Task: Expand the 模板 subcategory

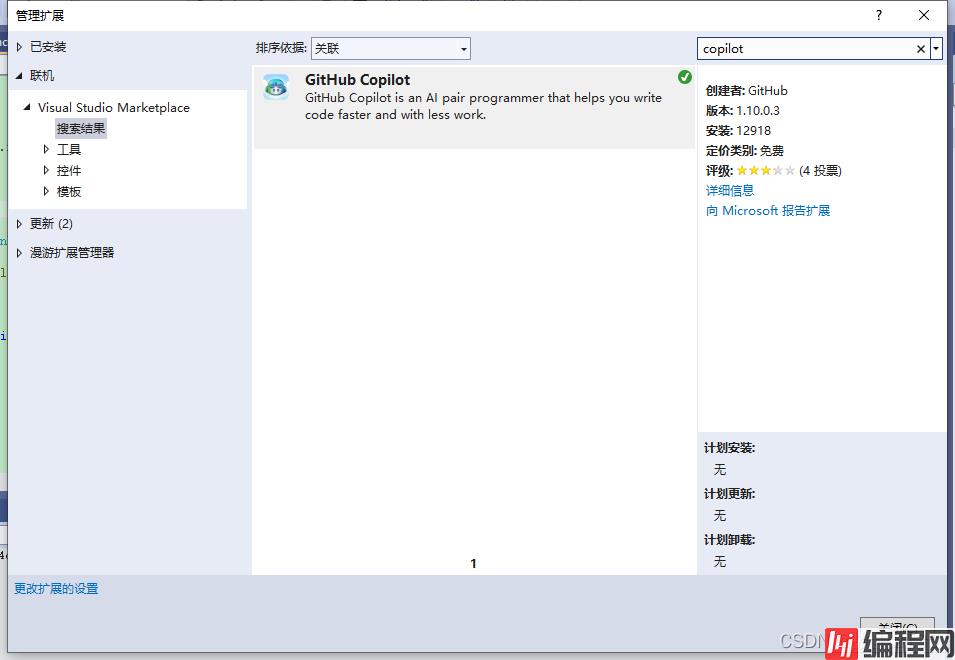Action: click(46, 191)
